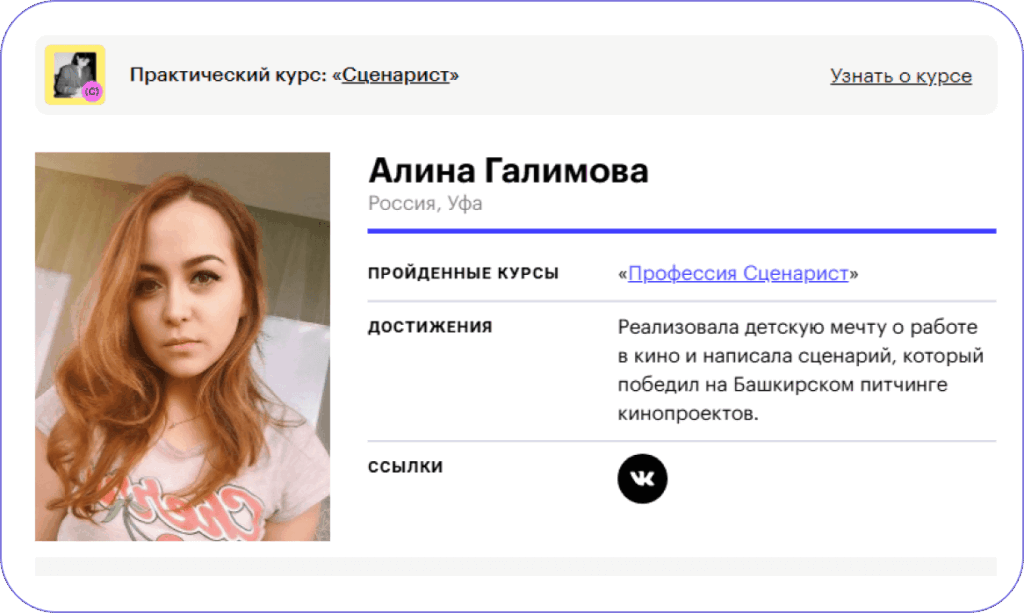Click the achievements description text
1024x613 pixels.
click(x=798, y=369)
